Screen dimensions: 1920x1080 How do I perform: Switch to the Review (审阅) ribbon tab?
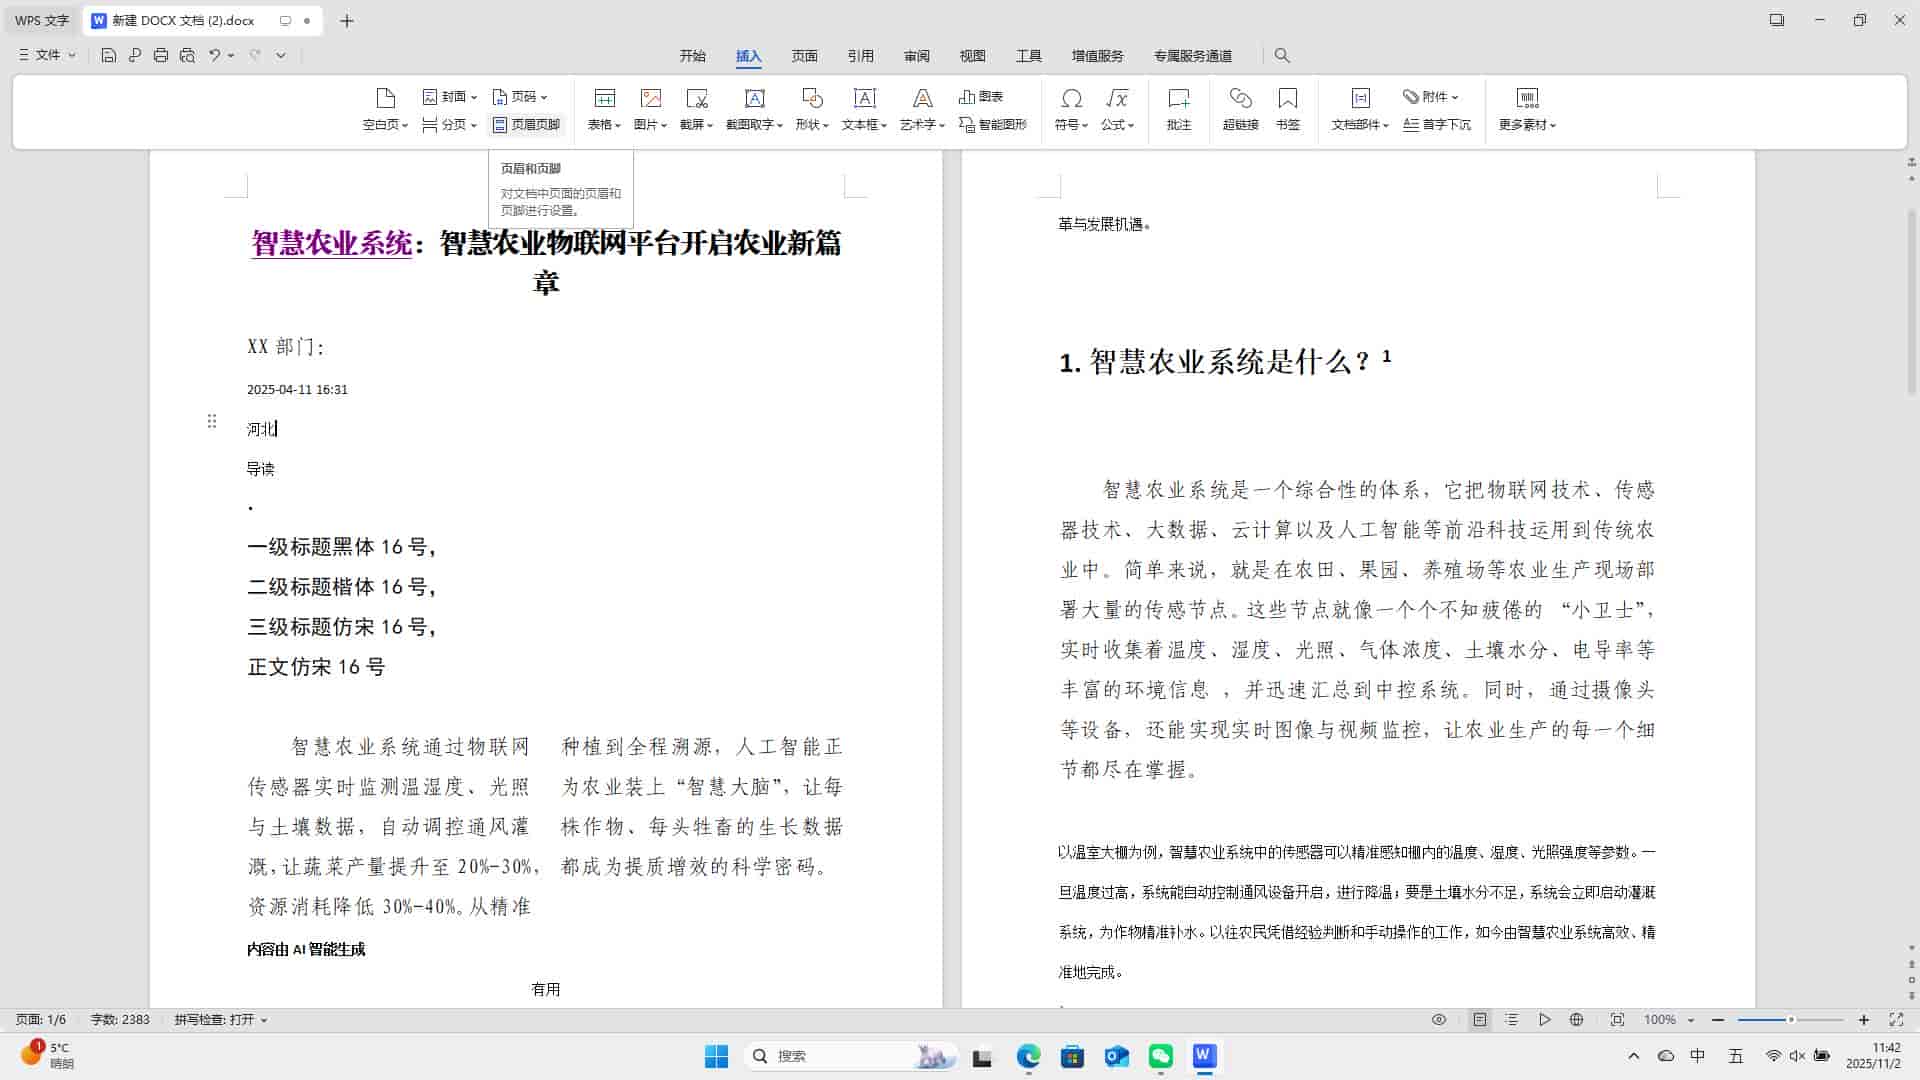coord(916,56)
